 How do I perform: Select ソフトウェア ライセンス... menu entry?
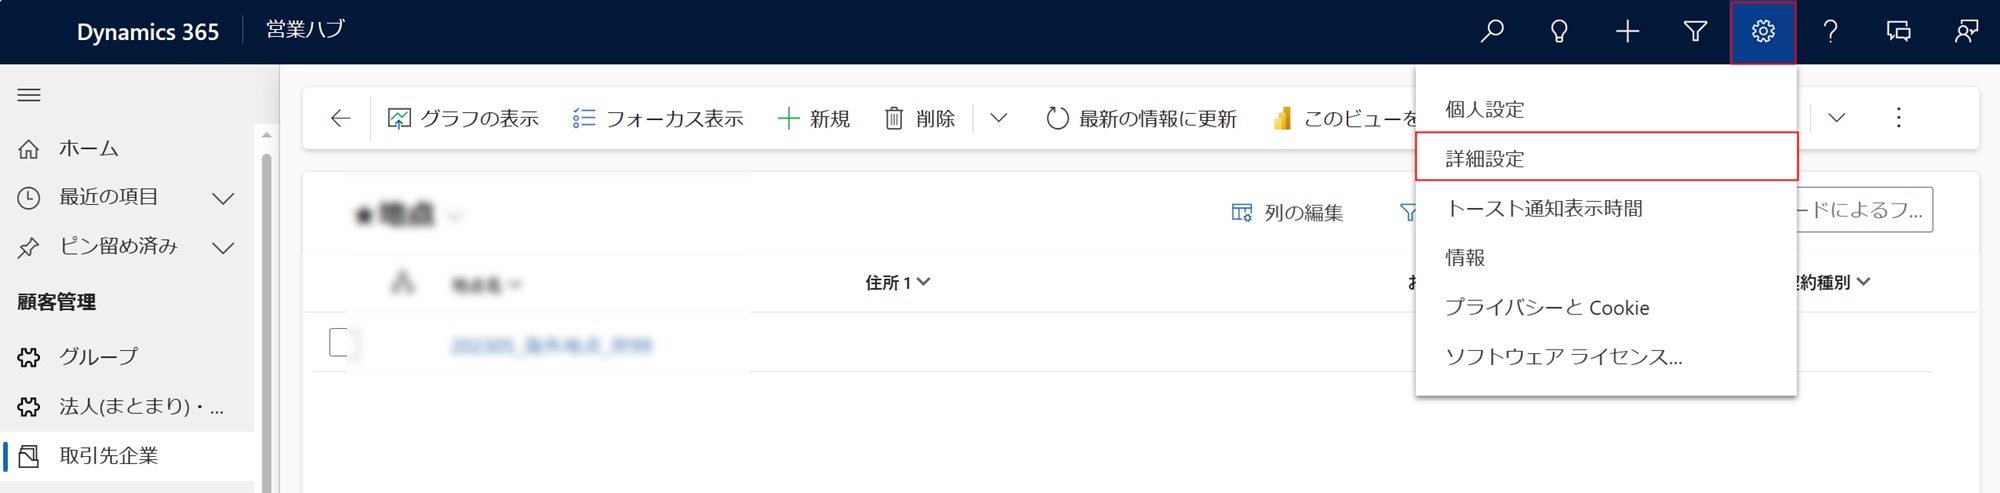pos(1606,356)
